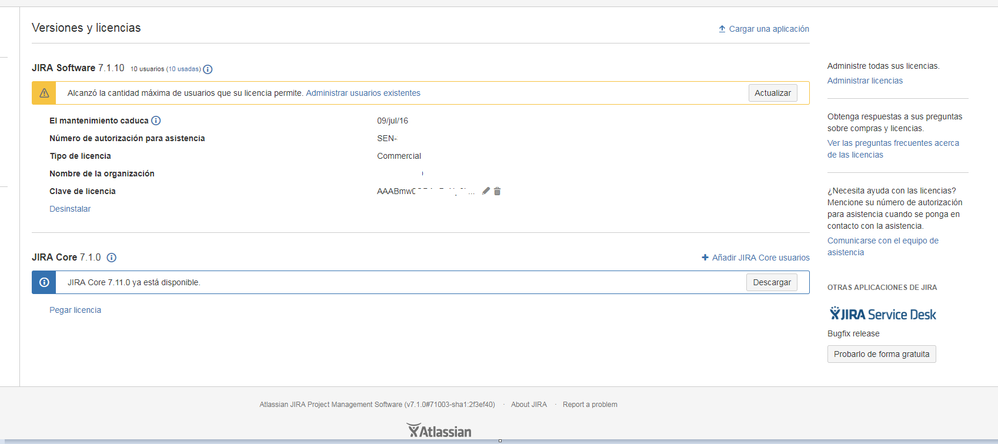Click the JIRA Software 7.1.10 title

pos(78,68)
